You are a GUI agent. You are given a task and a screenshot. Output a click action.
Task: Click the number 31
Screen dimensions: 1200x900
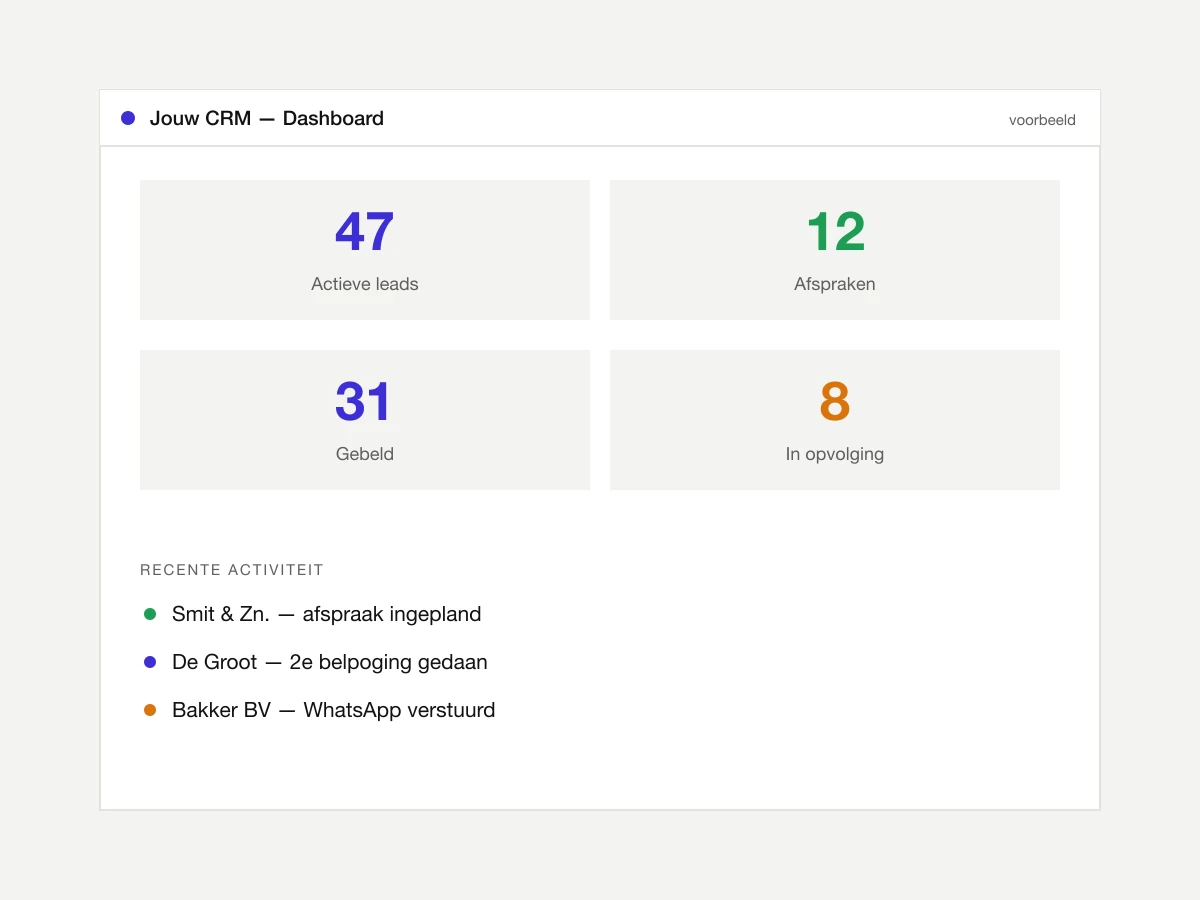[364, 402]
